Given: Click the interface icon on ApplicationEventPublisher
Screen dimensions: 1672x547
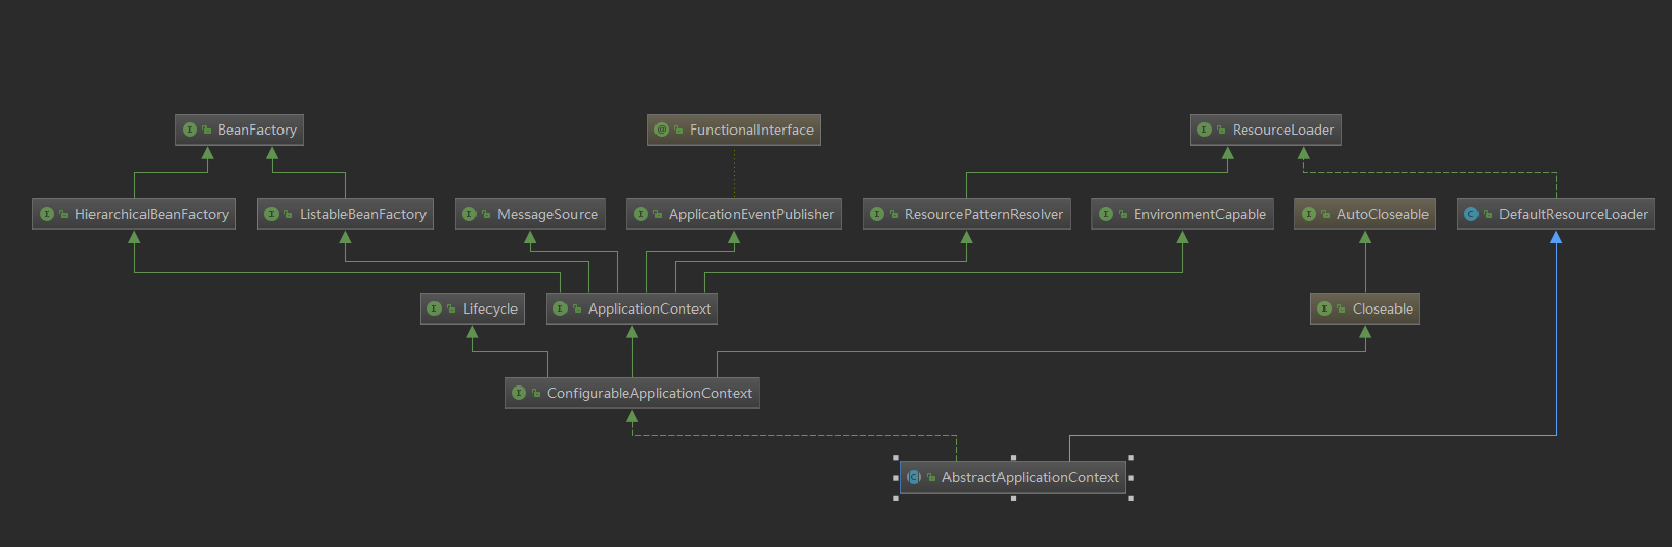Looking at the screenshot, I should pyautogui.click(x=641, y=214).
